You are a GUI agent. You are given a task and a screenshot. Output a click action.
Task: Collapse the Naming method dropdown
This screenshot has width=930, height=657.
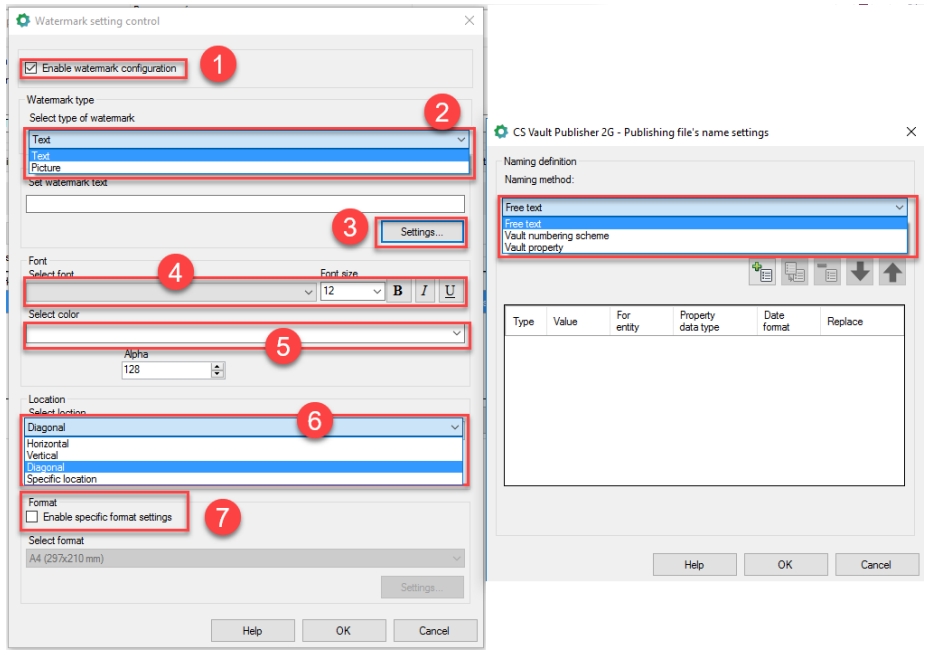899,208
